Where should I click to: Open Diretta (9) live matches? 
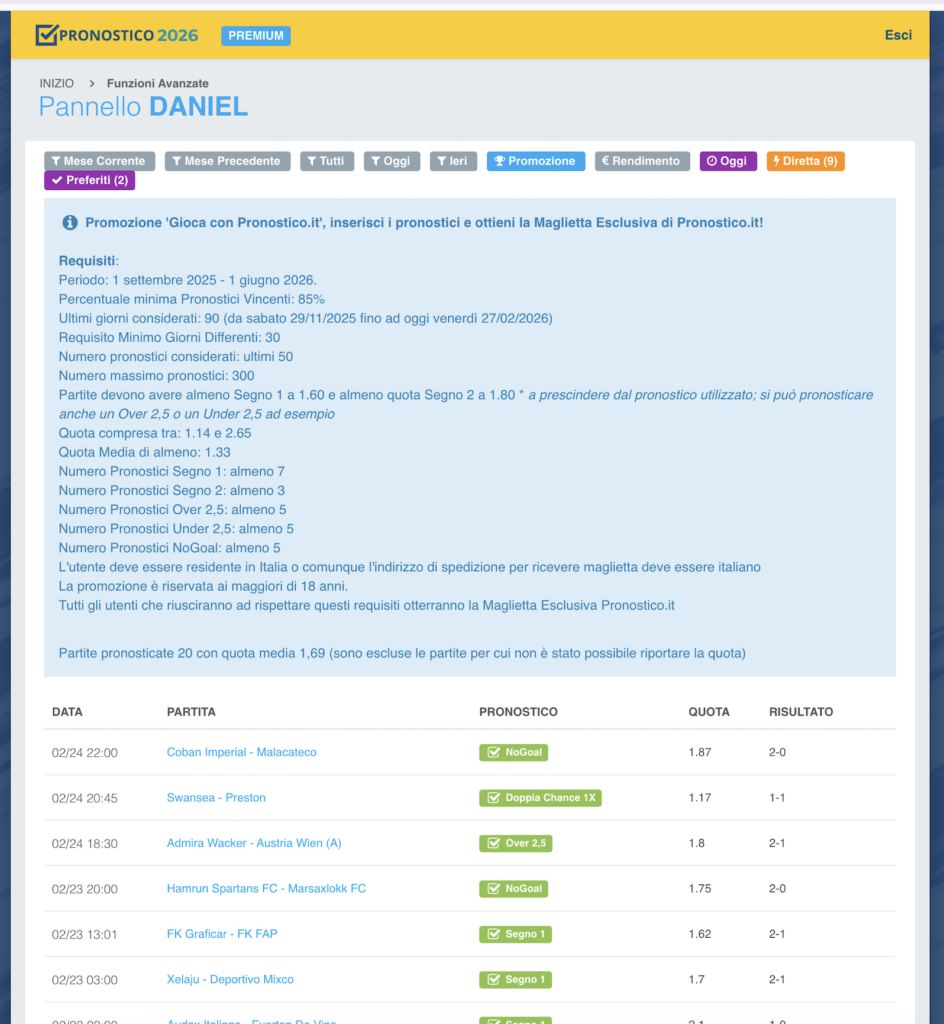[805, 161]
